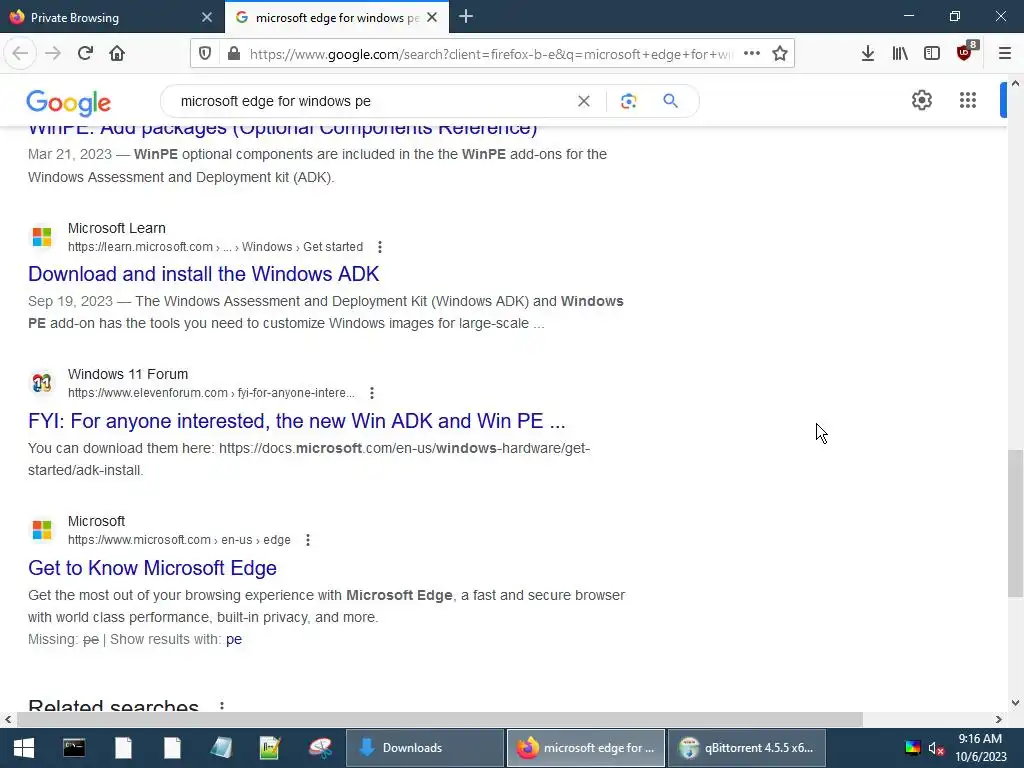This screenshot has height=768, width=1024.
Task: Click the learn.microsoft.com breadcrumb URL
Action: (x=216, y=247)
